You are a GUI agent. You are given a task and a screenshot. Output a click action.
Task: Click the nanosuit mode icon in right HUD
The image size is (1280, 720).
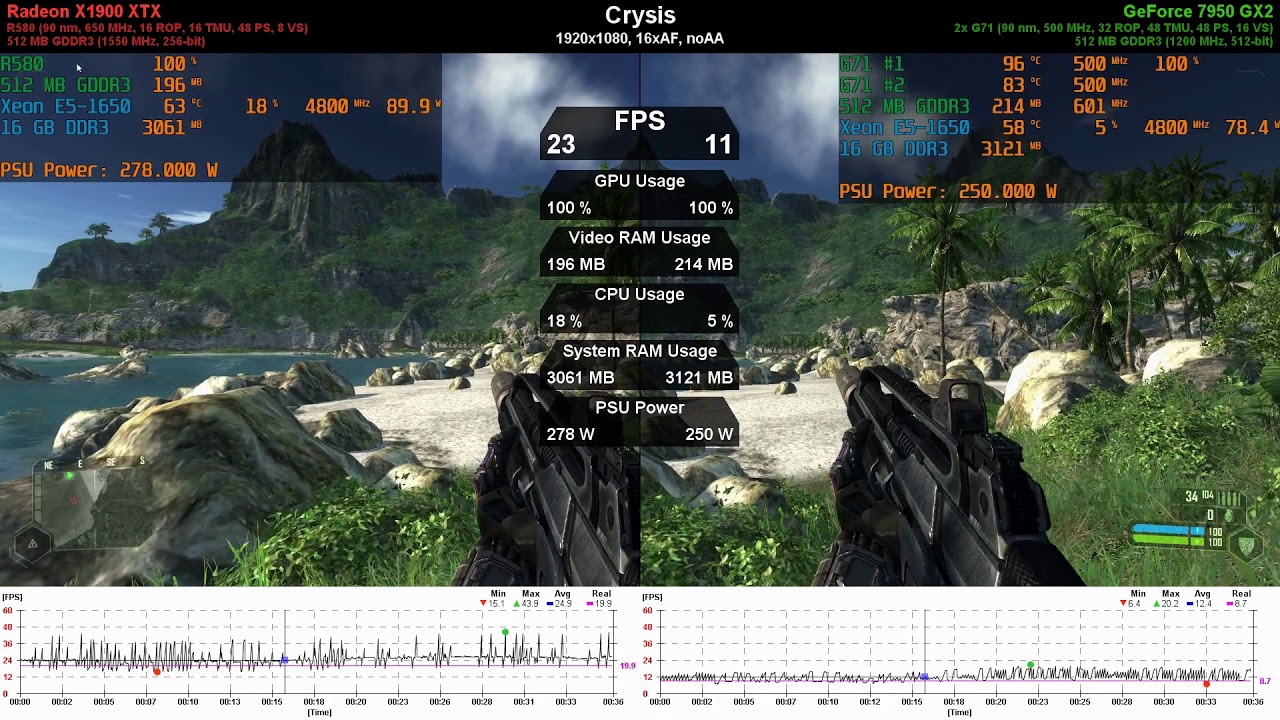point(1246,545)
